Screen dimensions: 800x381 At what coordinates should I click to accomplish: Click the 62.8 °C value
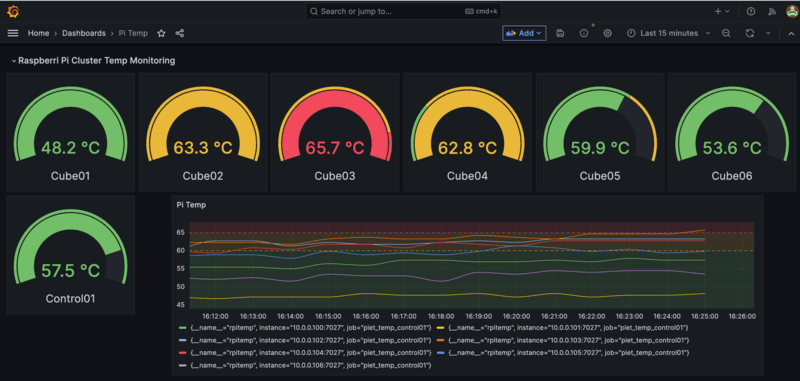467,148
